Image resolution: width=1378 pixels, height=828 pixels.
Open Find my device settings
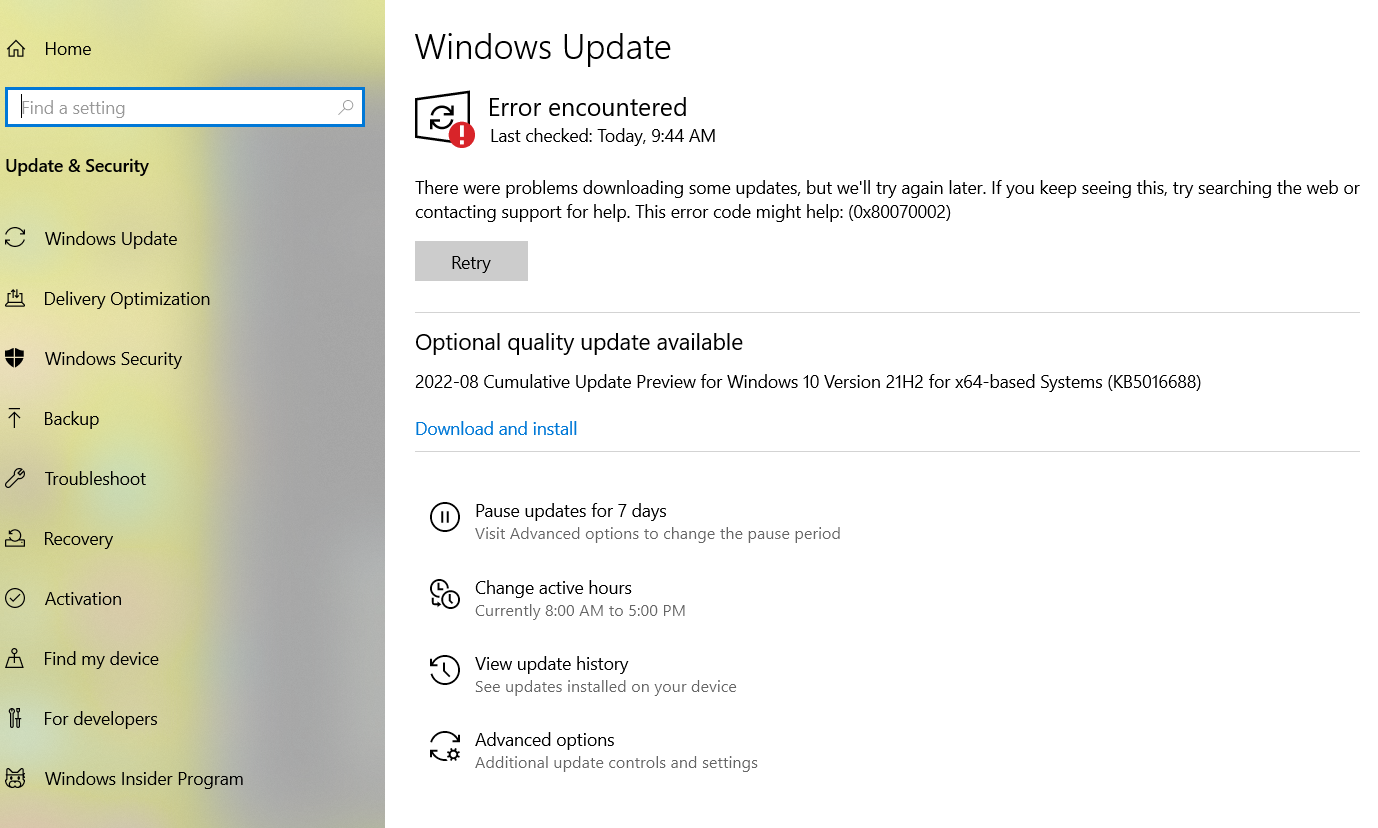(101, 658)
